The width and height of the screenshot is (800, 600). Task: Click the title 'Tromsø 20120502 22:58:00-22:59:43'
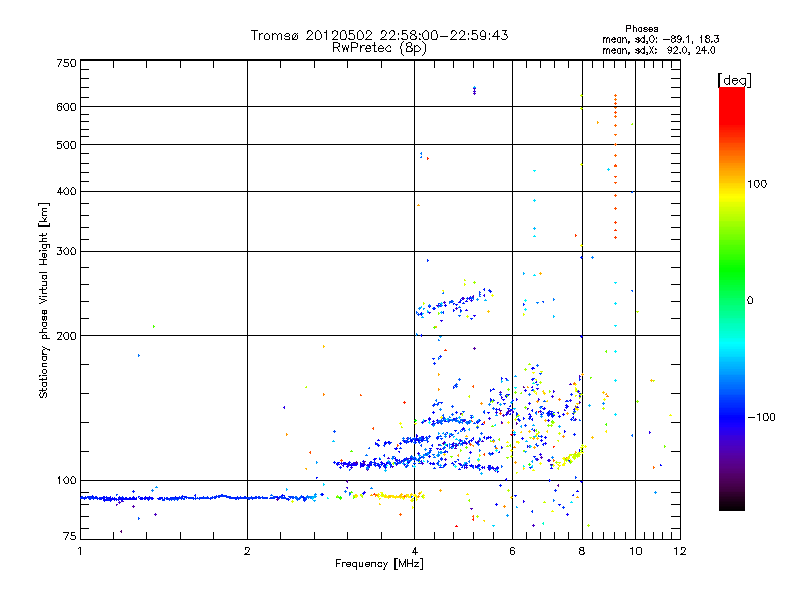(379, 35)
